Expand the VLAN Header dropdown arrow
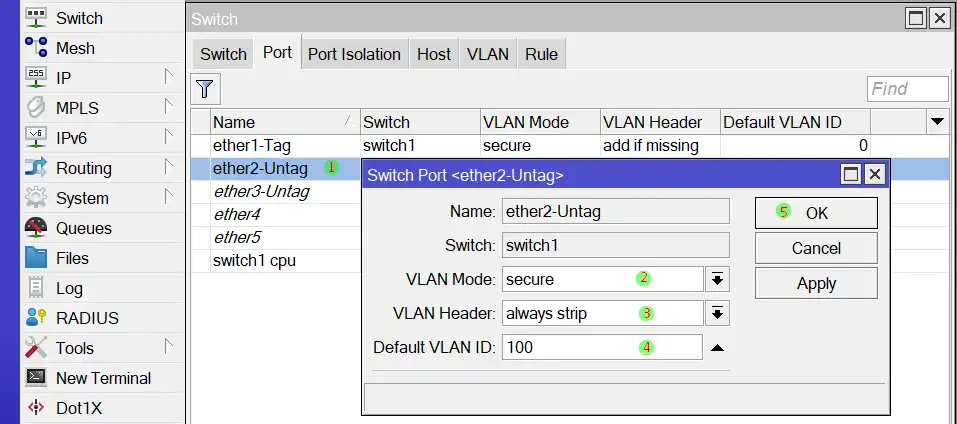Viewport: 957px width, 424px height. 717,313
